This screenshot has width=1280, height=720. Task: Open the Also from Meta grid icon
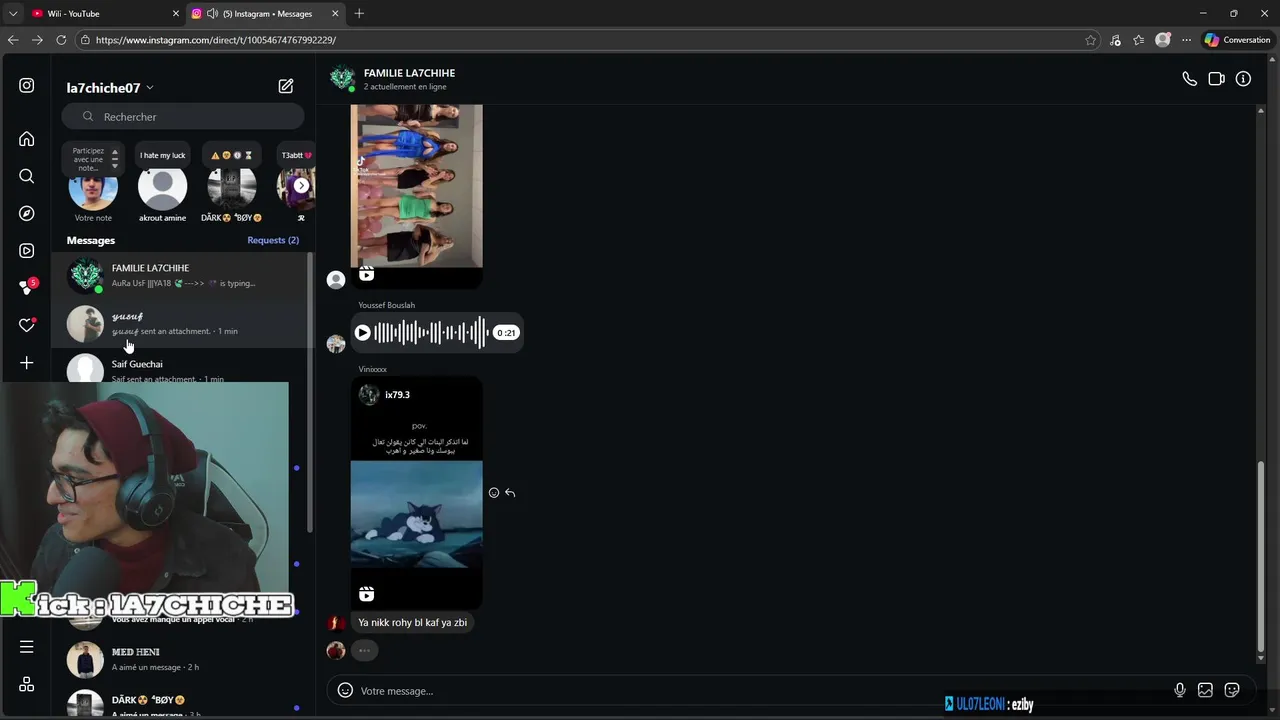[27, 684]
